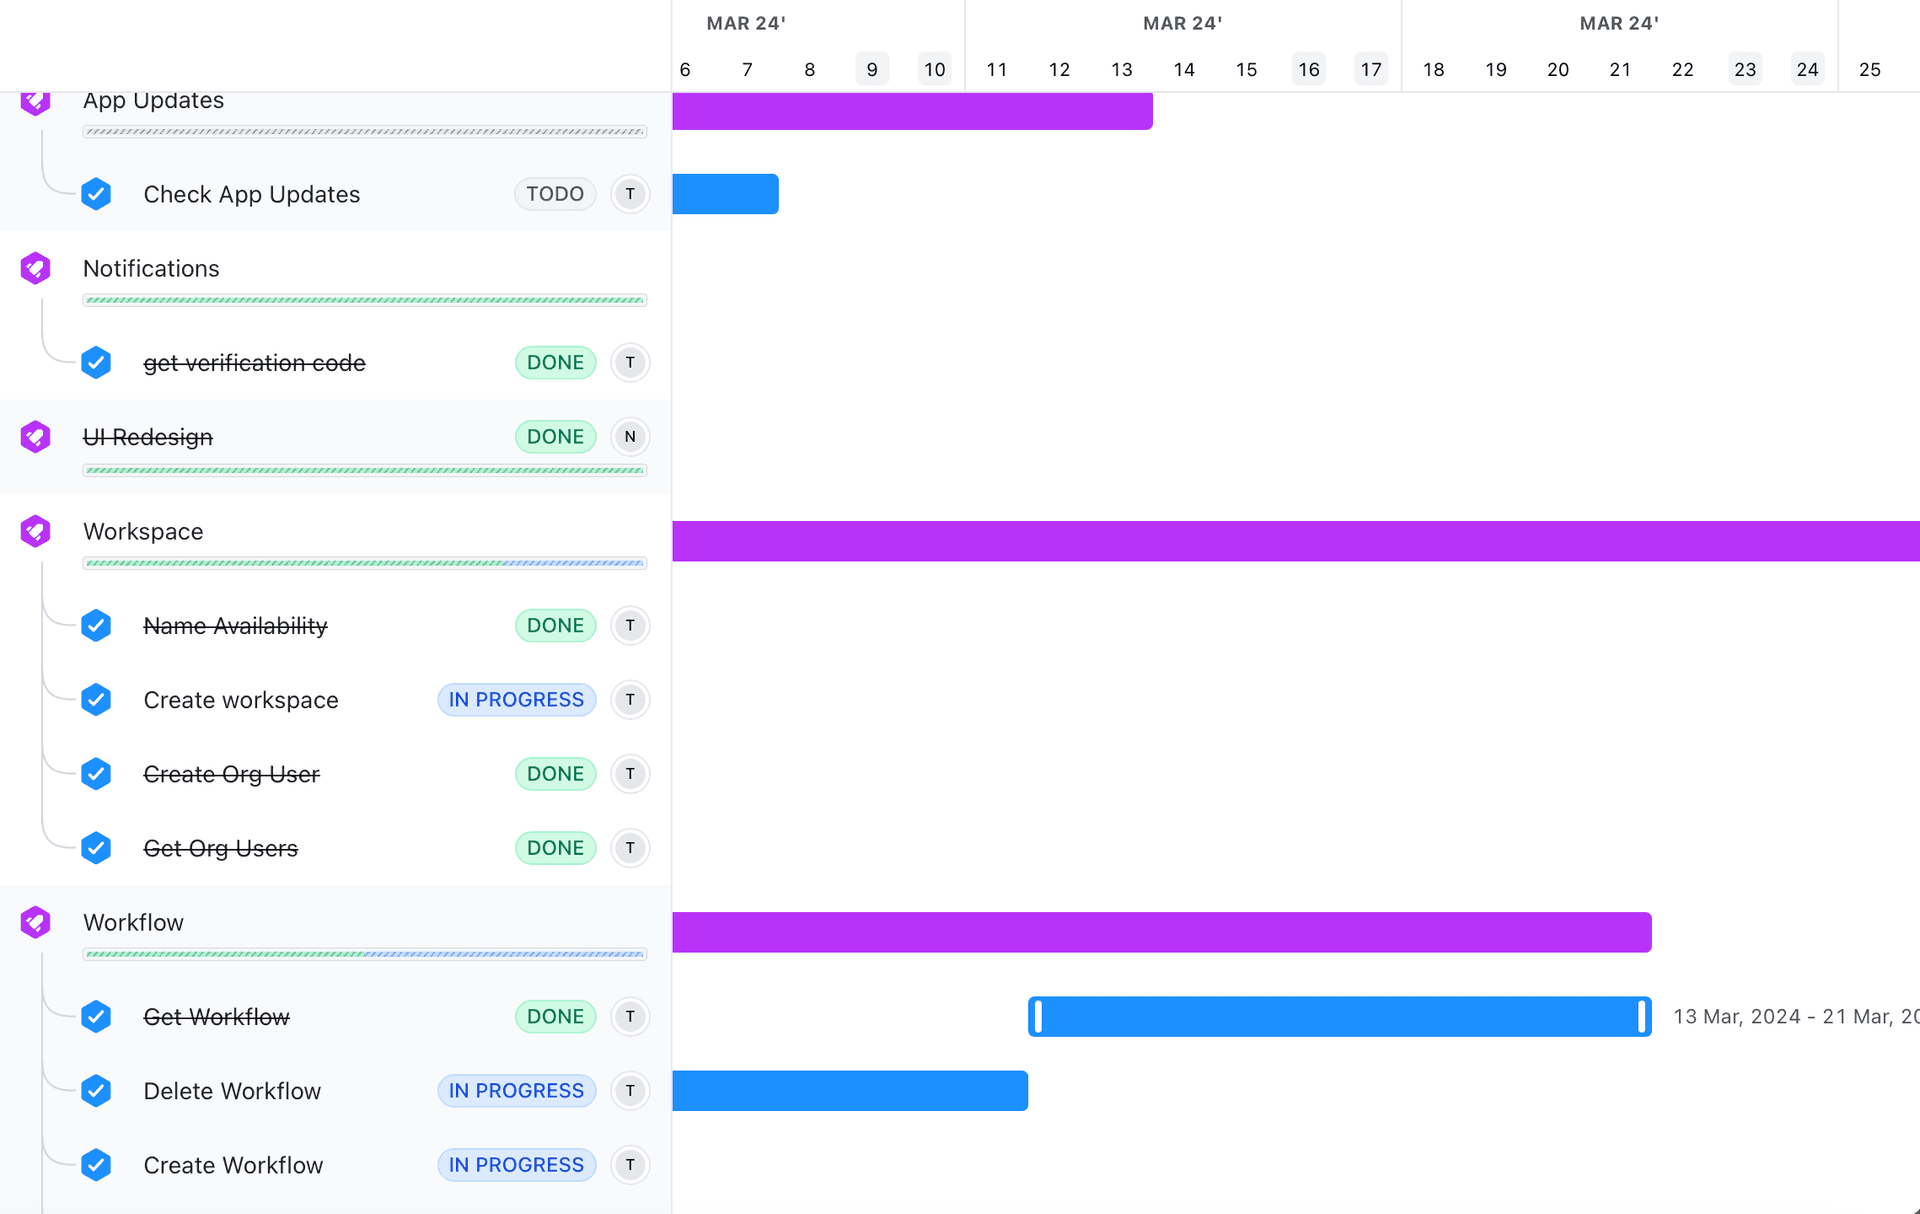Screen dimensions: 1920x1214
Task: Open the Name Availability task
Action: (x=235, y=626)
